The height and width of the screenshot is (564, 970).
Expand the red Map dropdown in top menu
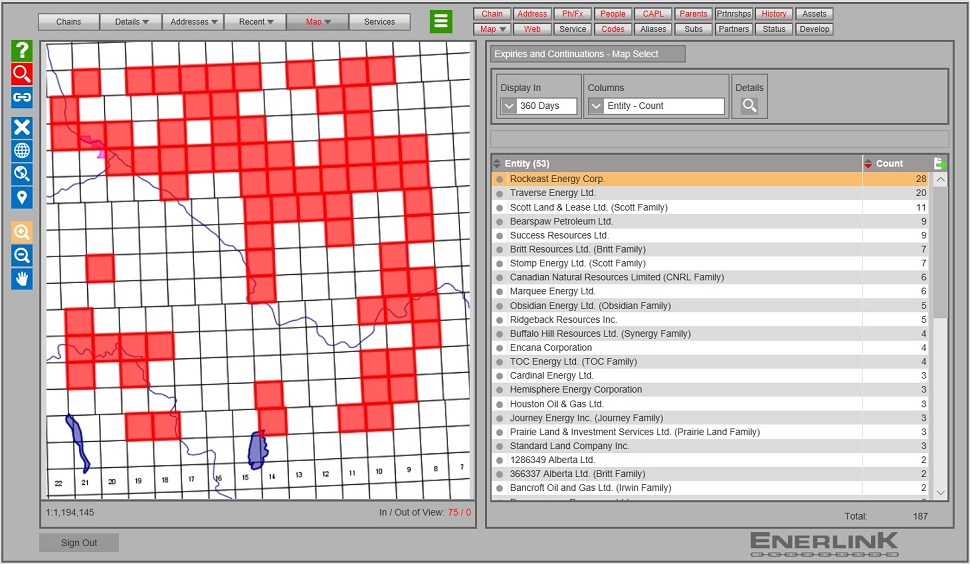(318, 22)
